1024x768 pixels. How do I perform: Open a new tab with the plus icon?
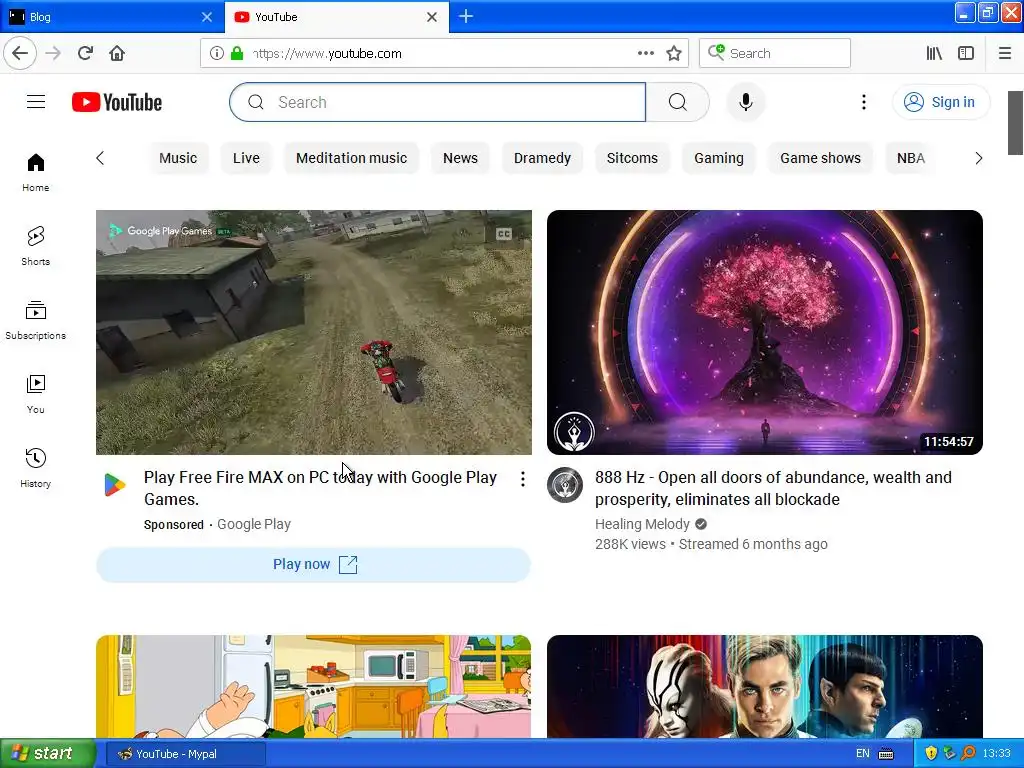click(x=466, y=16)
